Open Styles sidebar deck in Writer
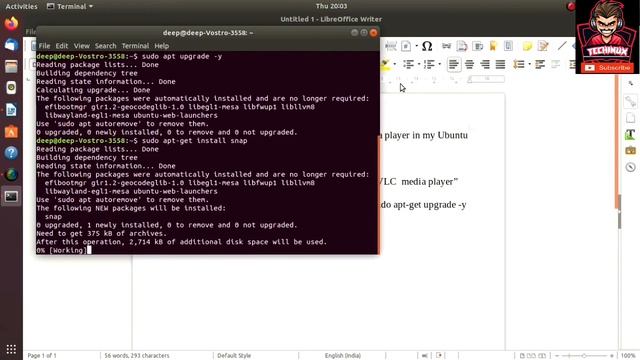This screenshot has width=640, height=360. tap(631, 134)
